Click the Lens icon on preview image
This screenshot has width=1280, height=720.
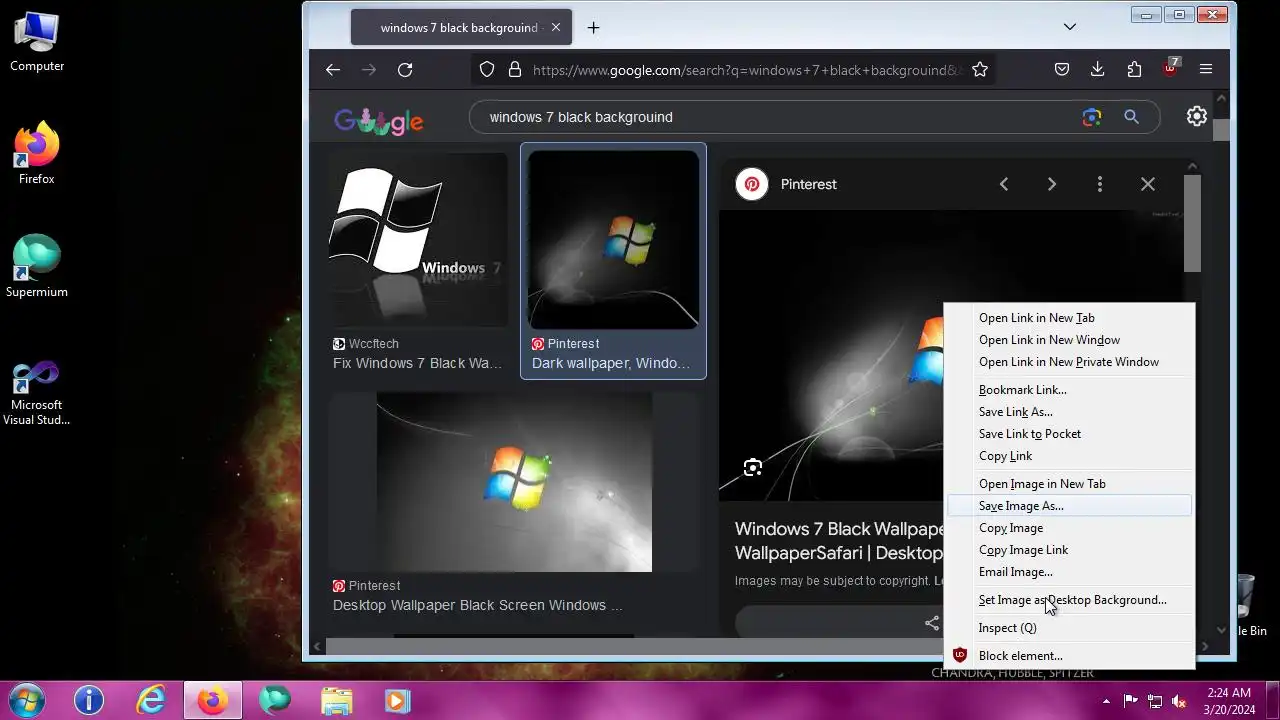pyautogui.click(x=753, y=467)
